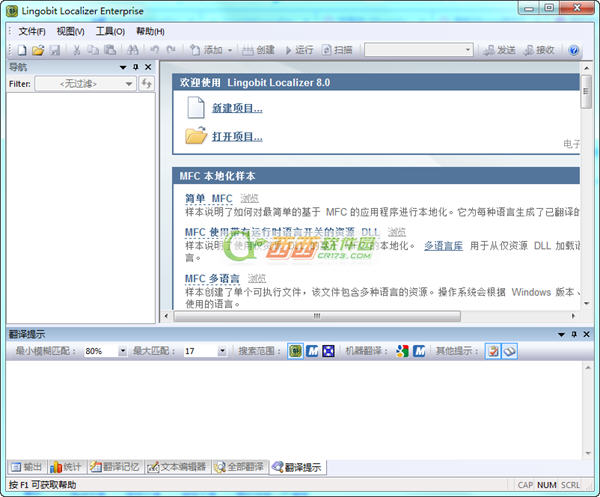Viewport: 600px width, 497px height.
Task: Toggle the Microsoft M machine translation icon
Action: click(x=419, y=351)
